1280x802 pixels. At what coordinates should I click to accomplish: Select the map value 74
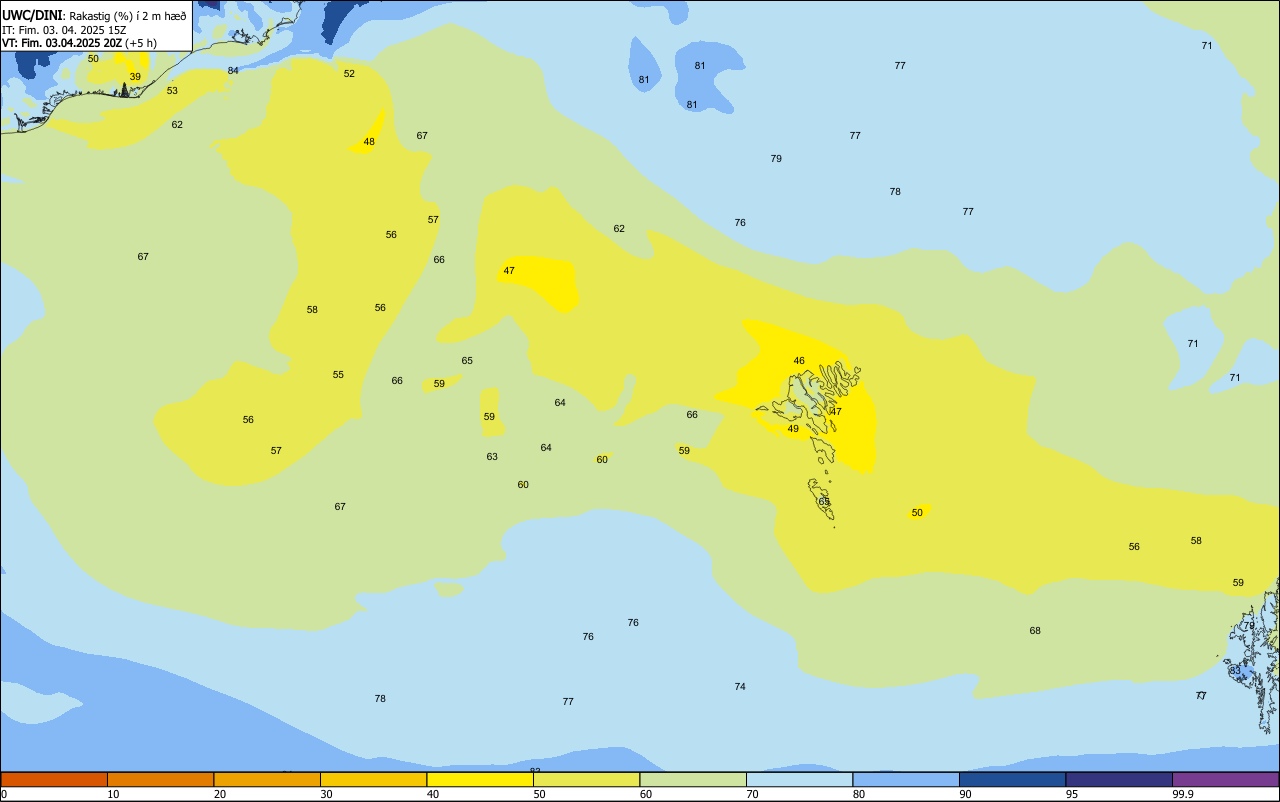pyautogui.click(x=740, y=687)
